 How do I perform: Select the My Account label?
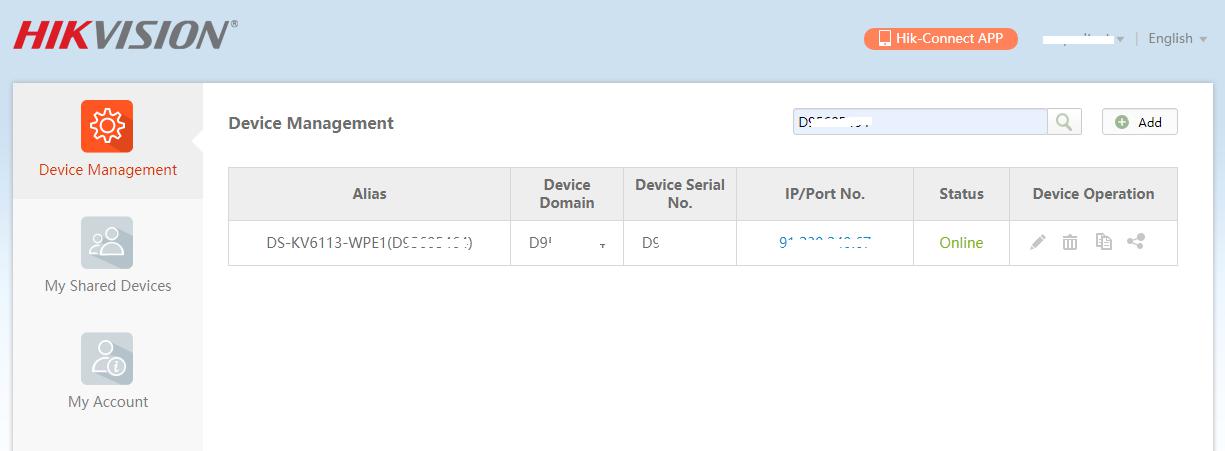[x=108, y=402]
